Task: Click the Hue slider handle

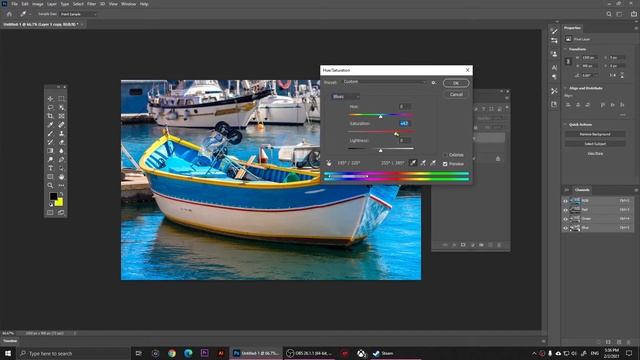Action: click(x=381, y=117)
